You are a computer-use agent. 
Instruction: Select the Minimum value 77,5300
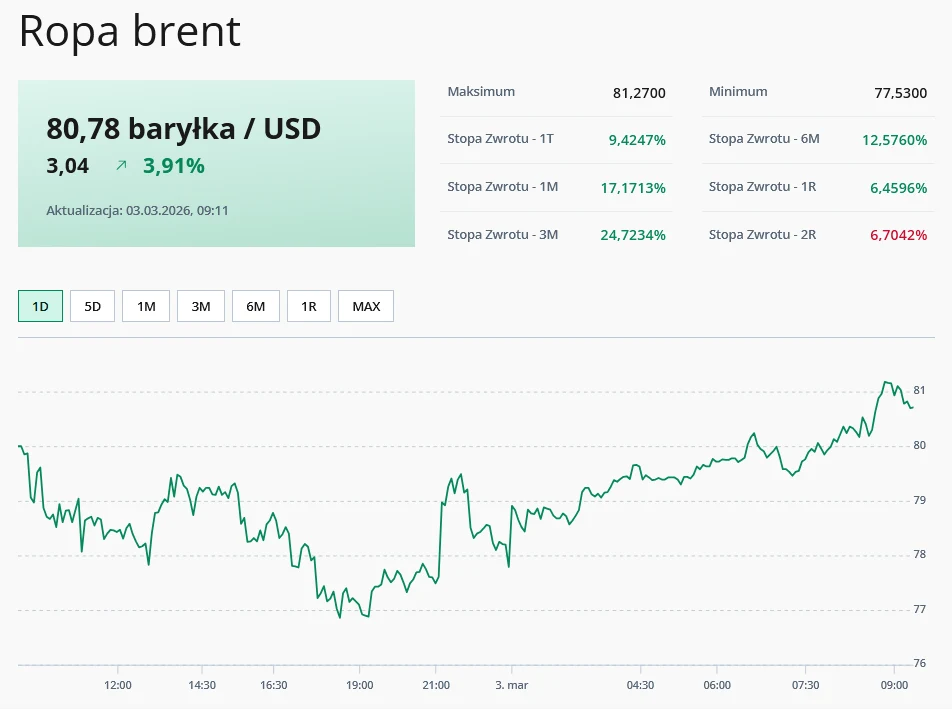click(x=897, y=93)
